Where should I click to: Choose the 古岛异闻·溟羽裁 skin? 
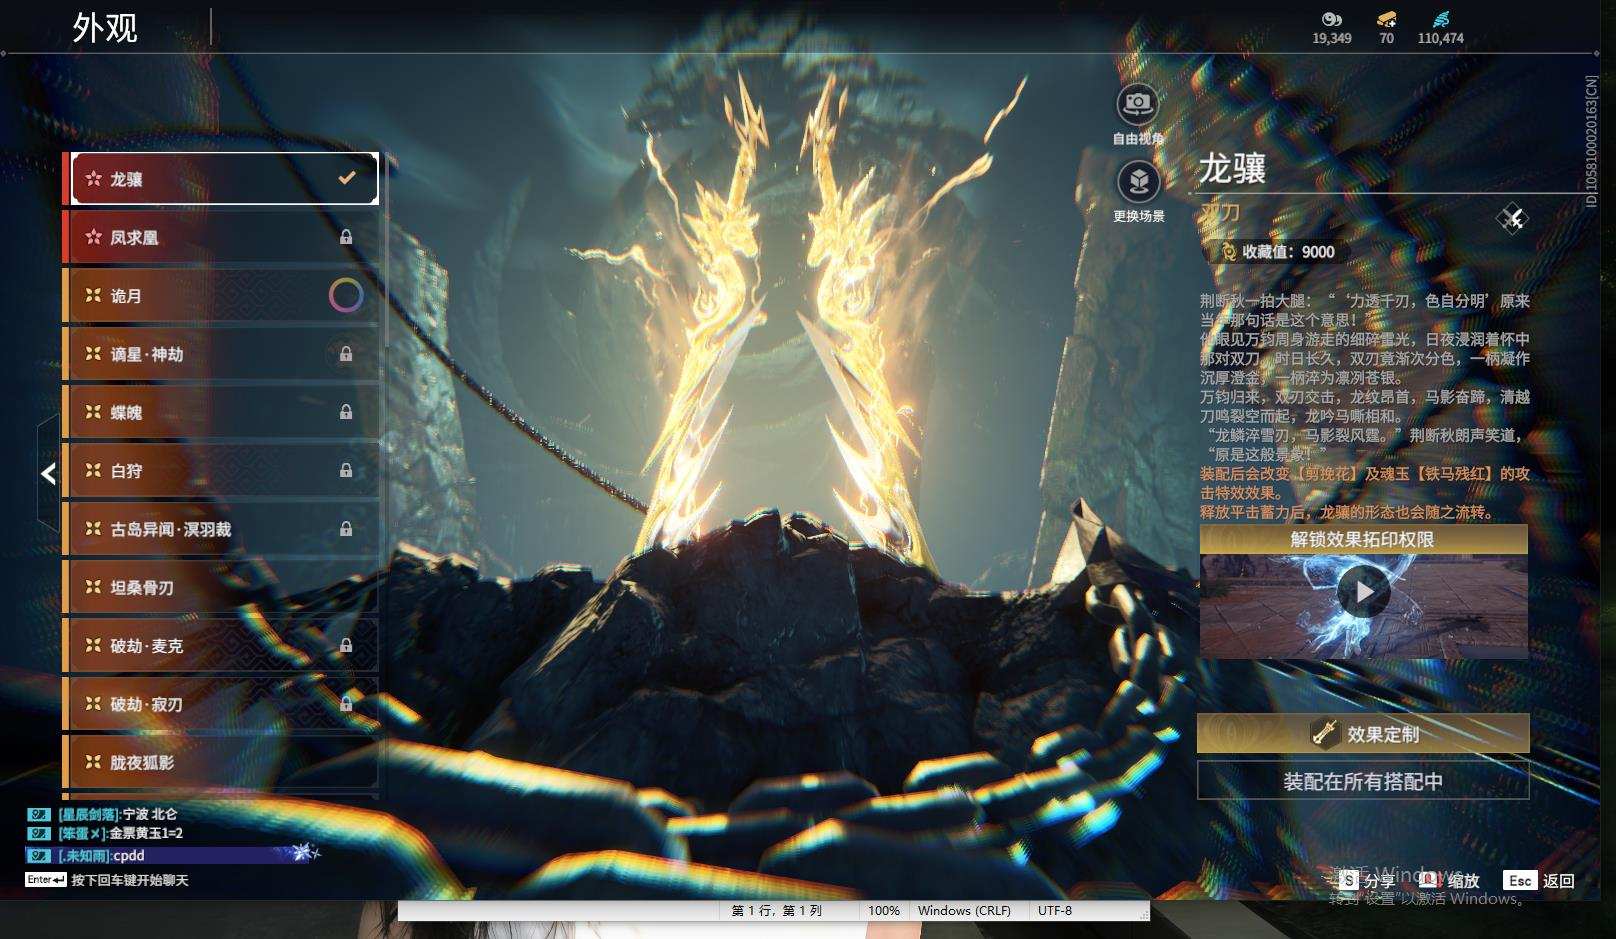click(x=221, y=528)
